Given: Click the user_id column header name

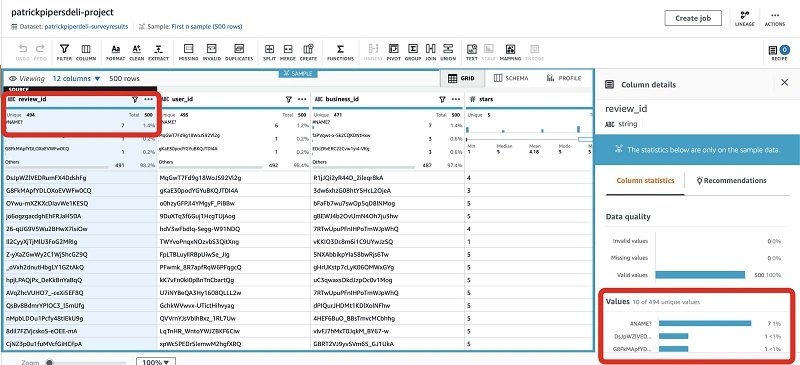Looking at the screenshot, I should tap(182, 100).
